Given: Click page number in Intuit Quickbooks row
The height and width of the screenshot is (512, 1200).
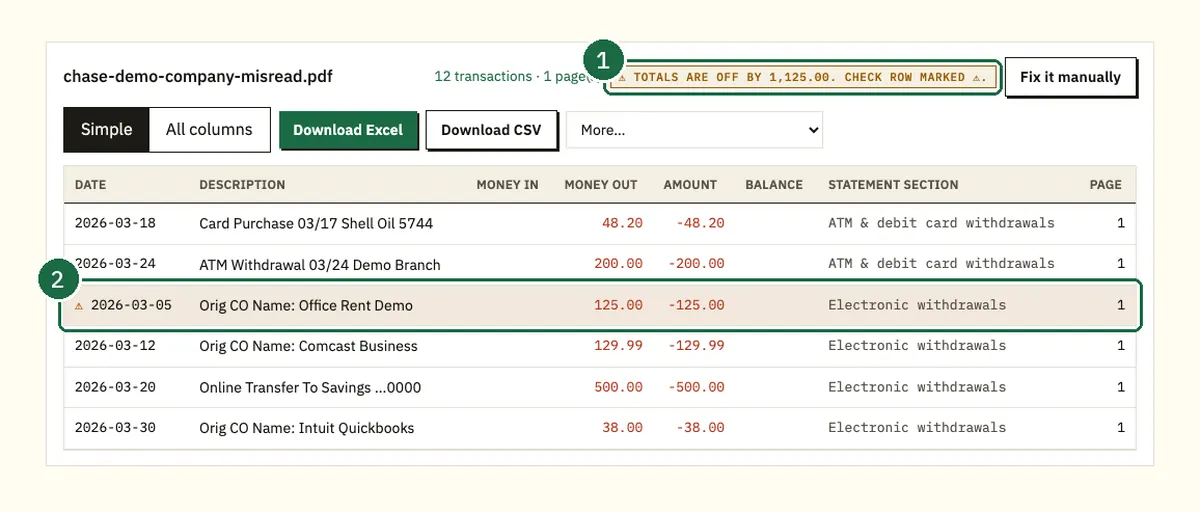Looking at the screenshot, I should [x=1121, y=428].
